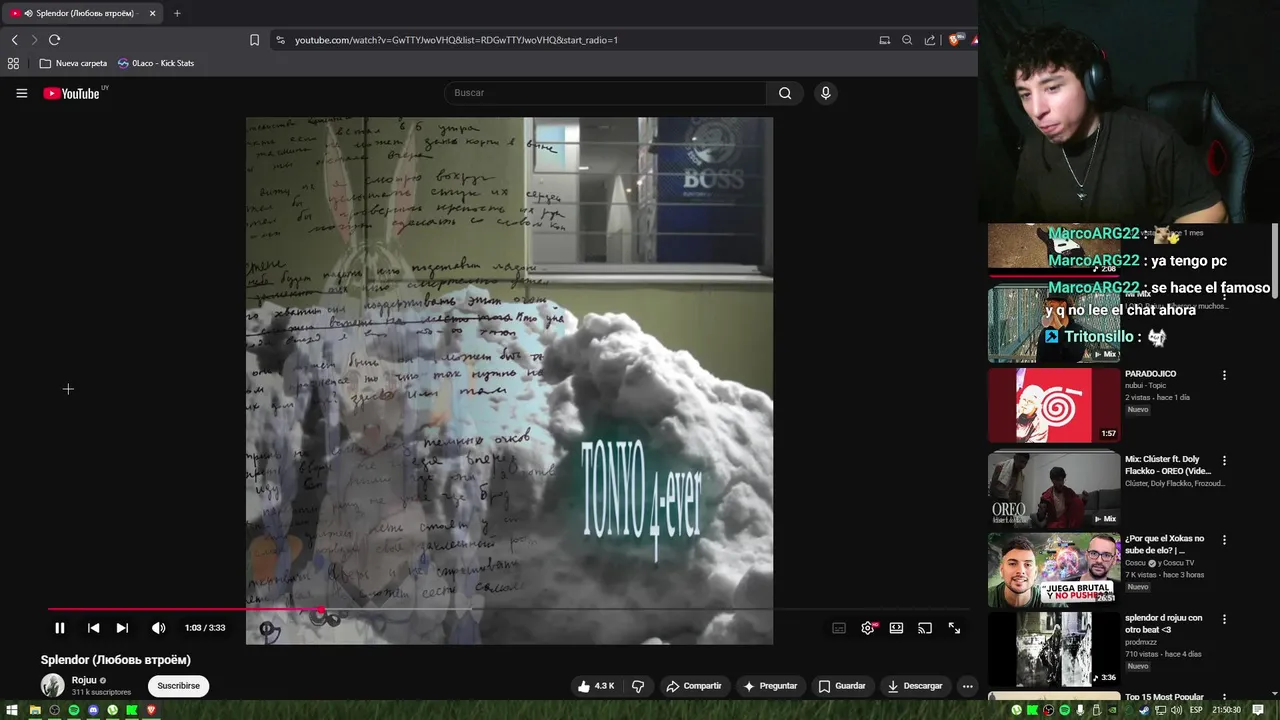Enter fullscreen mode
Viewport: 1280px width, 720px height.
pos(954,628)
